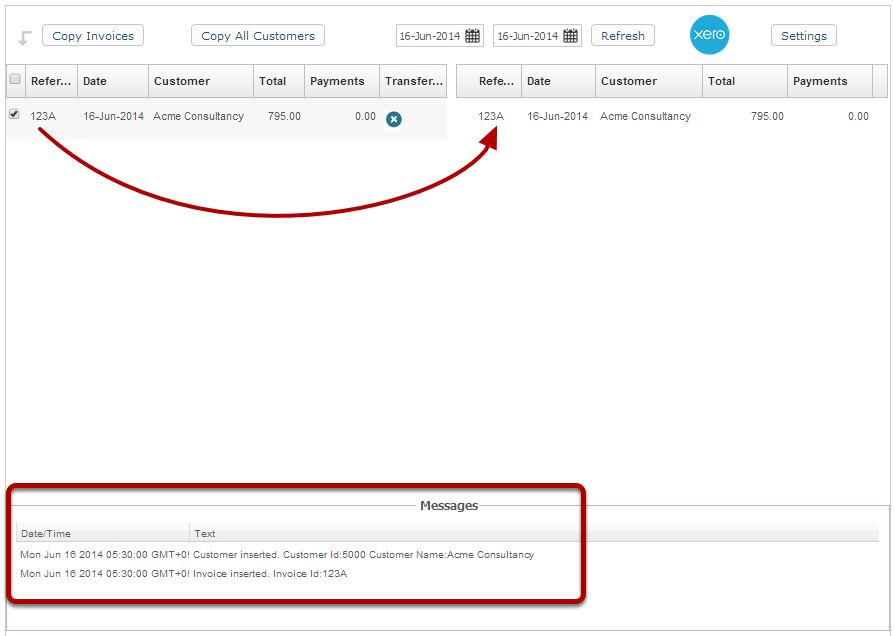
Task: Click 795.00 total in right table
Action: [767, 116]
